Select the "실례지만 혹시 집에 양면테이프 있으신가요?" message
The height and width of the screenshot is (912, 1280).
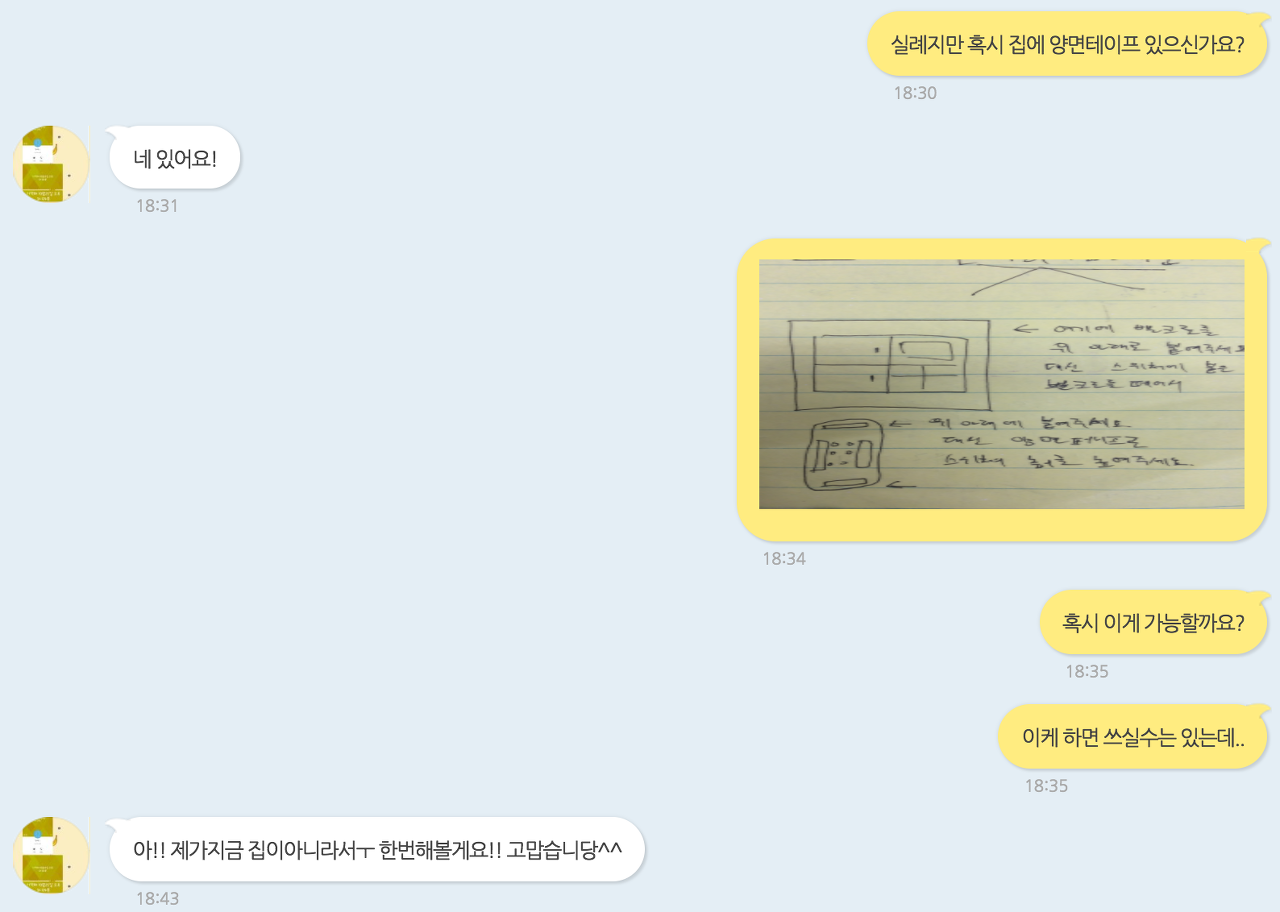[x=1067, y=44]
